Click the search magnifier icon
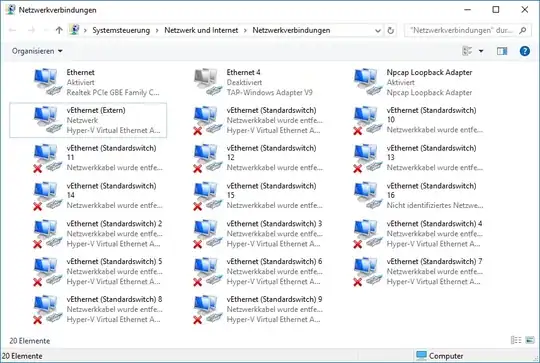The width and height of the screenshot is (540, 363). pyautogui.click(x=523, y=30)
